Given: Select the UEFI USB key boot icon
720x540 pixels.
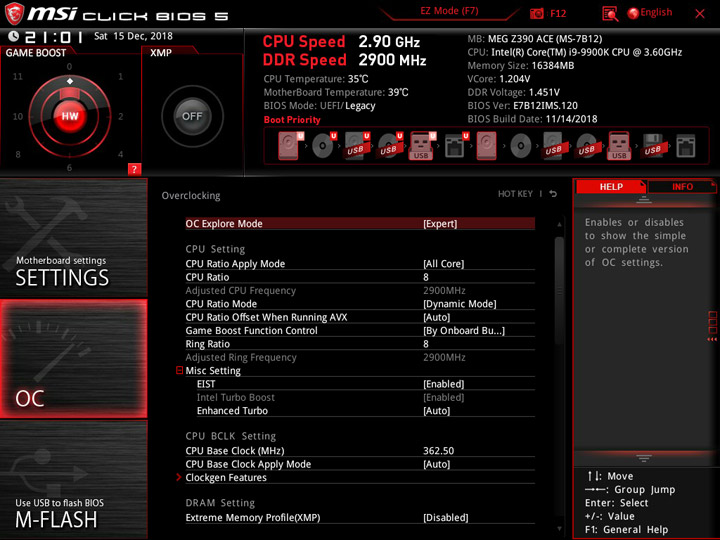Looking at the screenshot, I should pos(422,146).
